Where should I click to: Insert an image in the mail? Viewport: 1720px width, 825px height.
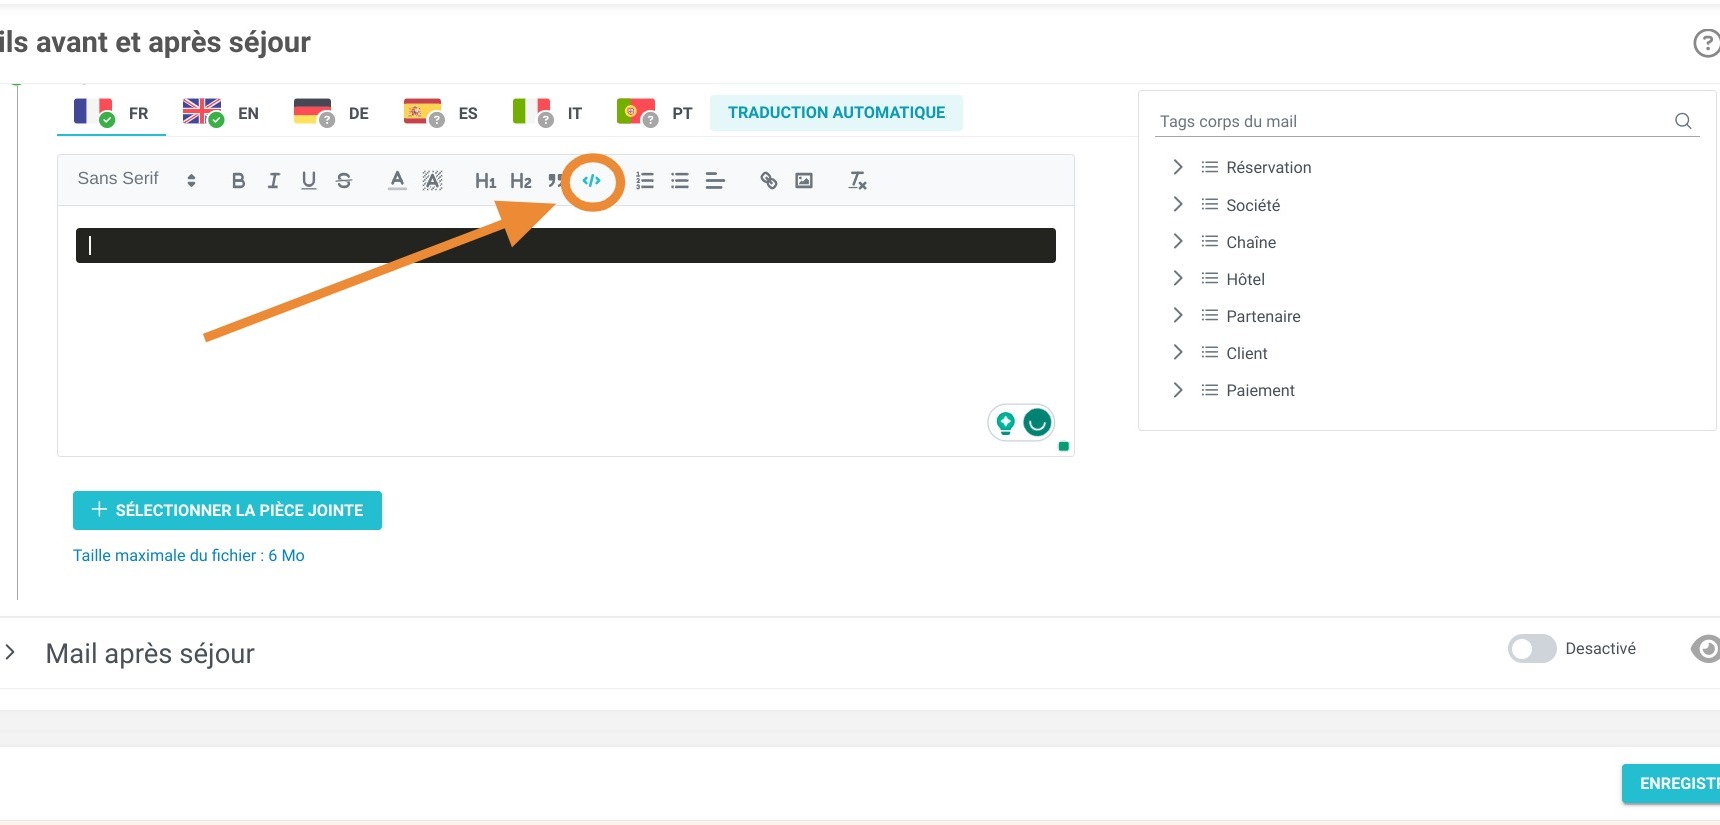pos(804,181)
